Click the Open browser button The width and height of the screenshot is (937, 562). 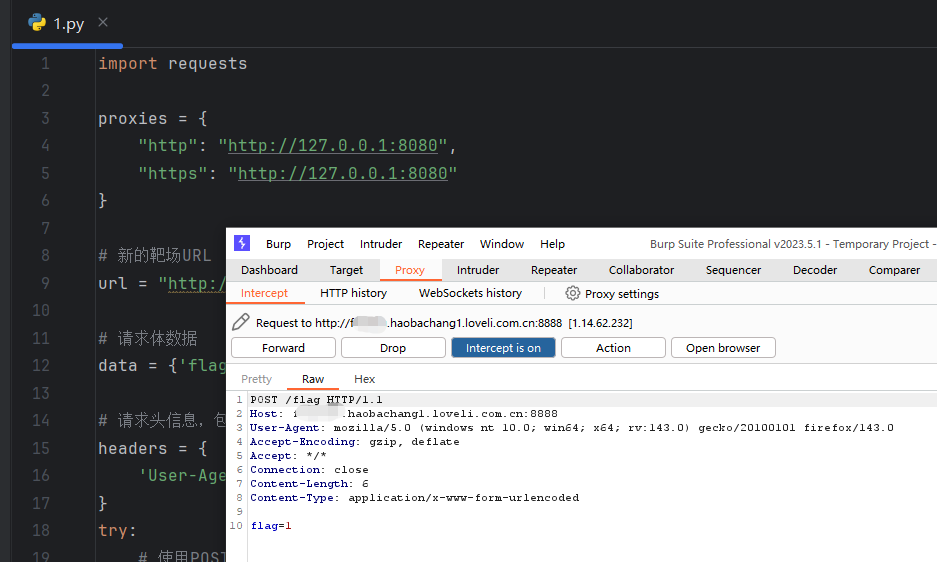(x=723, y=348)
